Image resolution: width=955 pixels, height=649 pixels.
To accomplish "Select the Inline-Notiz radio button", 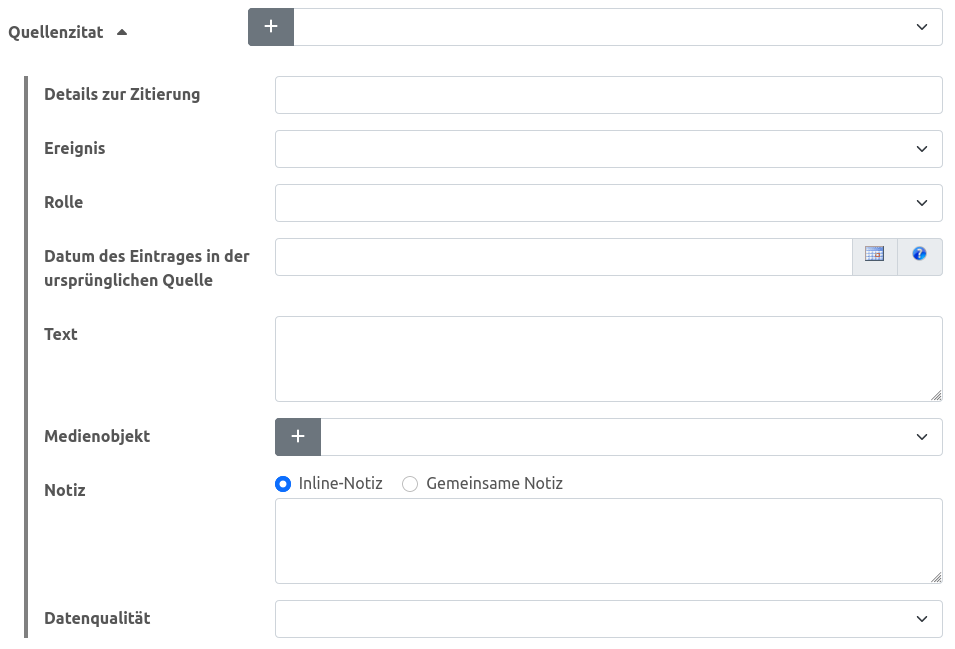I will pyautogui.click(x=283, y=484).
